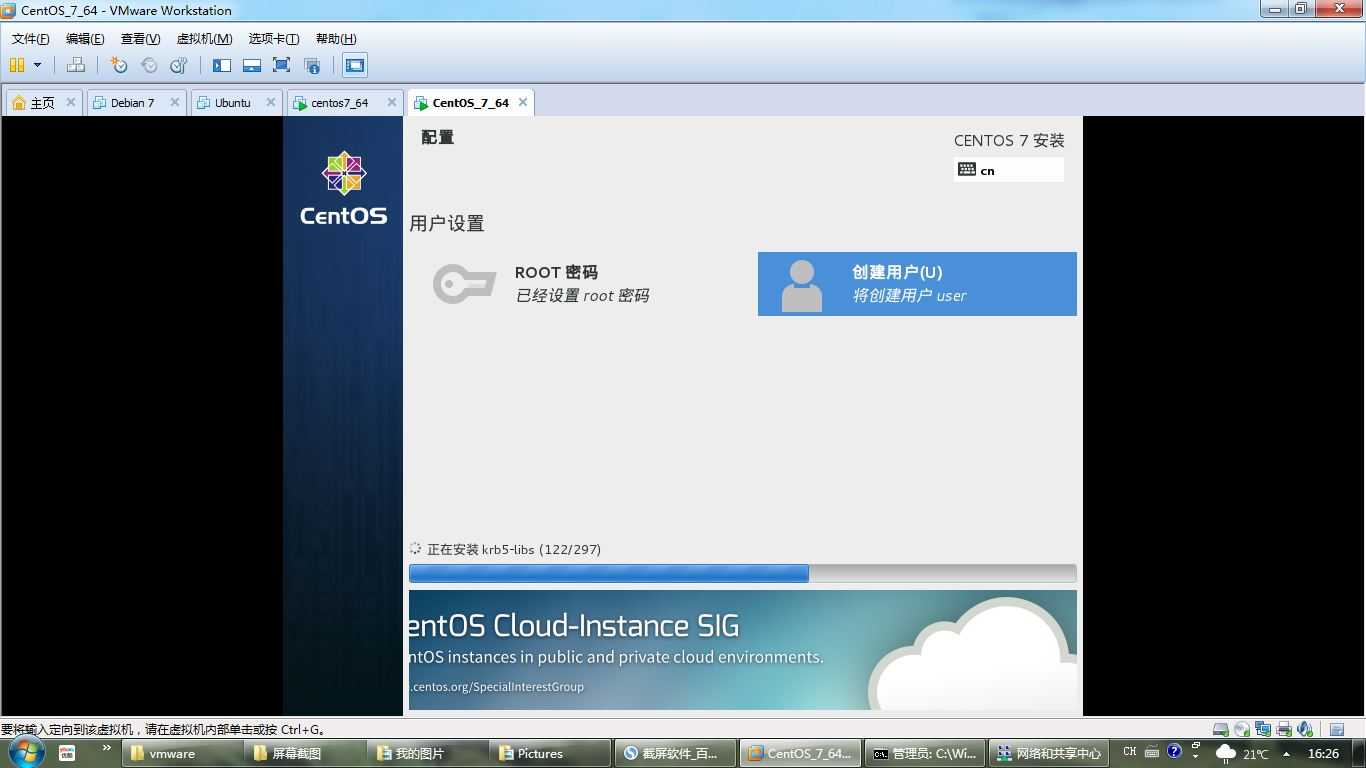Click the key icon beside ROOT 密码

point(464,284)
